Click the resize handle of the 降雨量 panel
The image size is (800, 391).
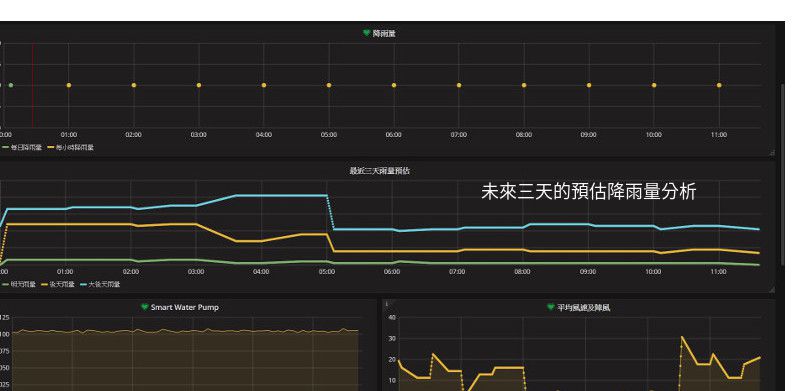tap(771, 152)
